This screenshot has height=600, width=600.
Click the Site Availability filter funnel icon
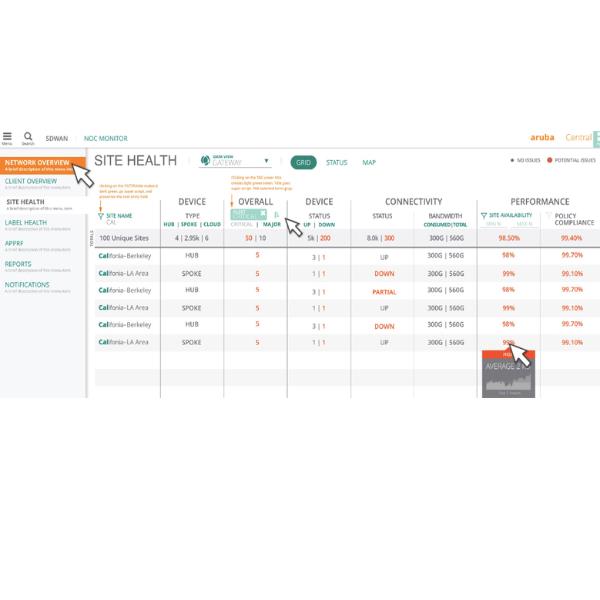click(483, 215)
